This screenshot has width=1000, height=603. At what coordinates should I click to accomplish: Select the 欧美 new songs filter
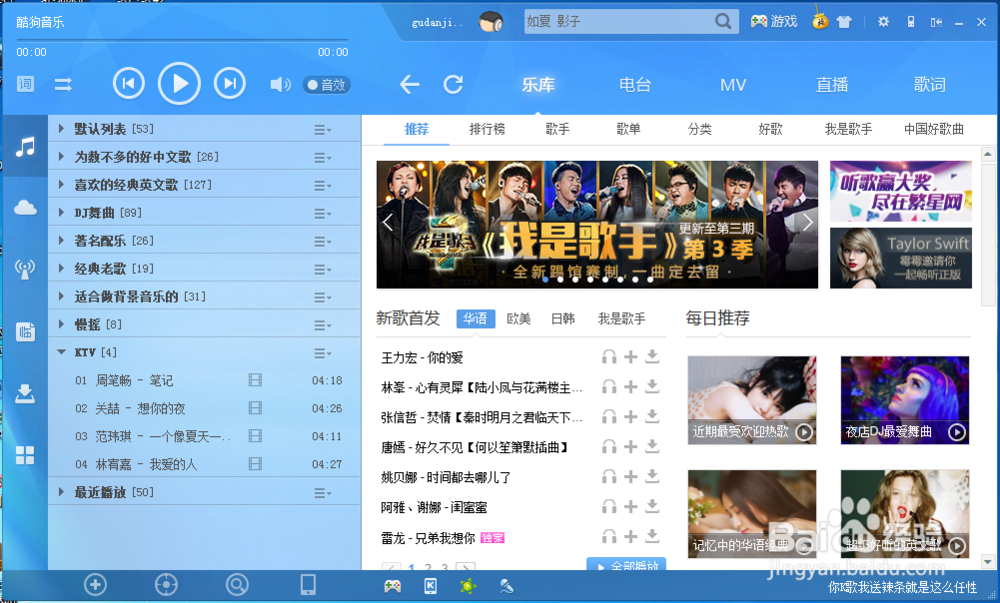click(x=518, y=319)
